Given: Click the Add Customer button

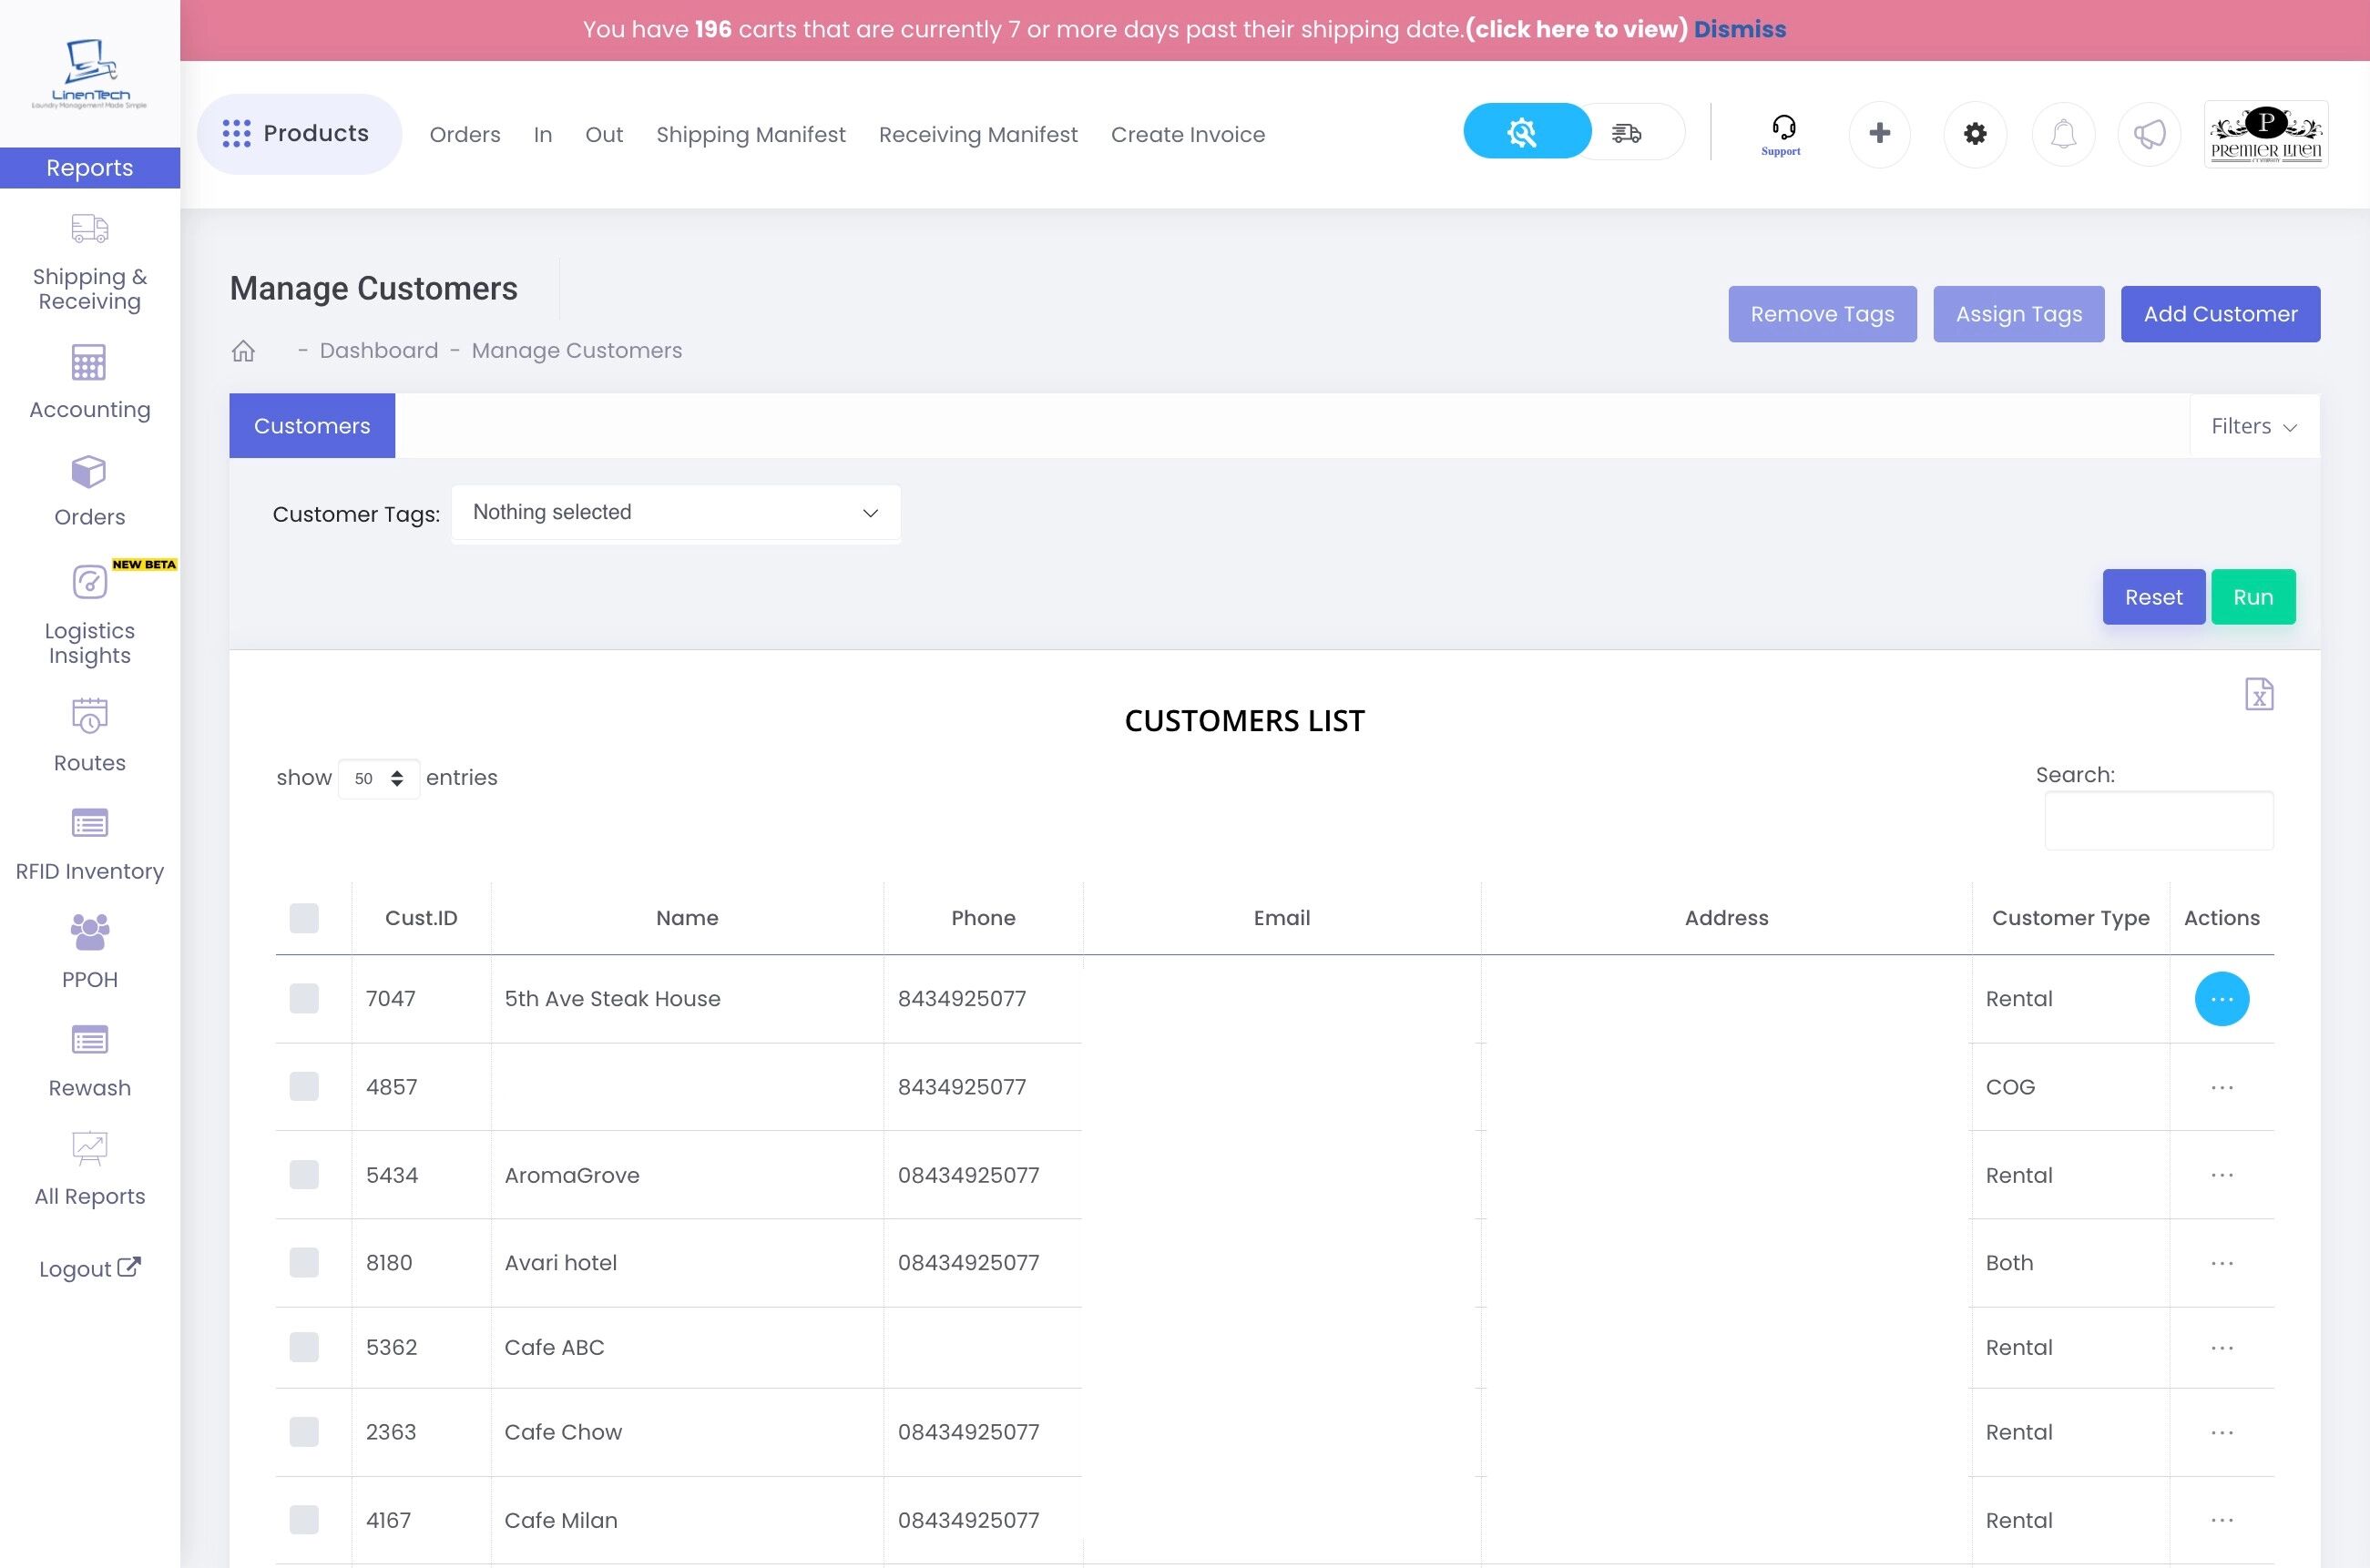Looking at the screenshot, I should click(2219, 314).
